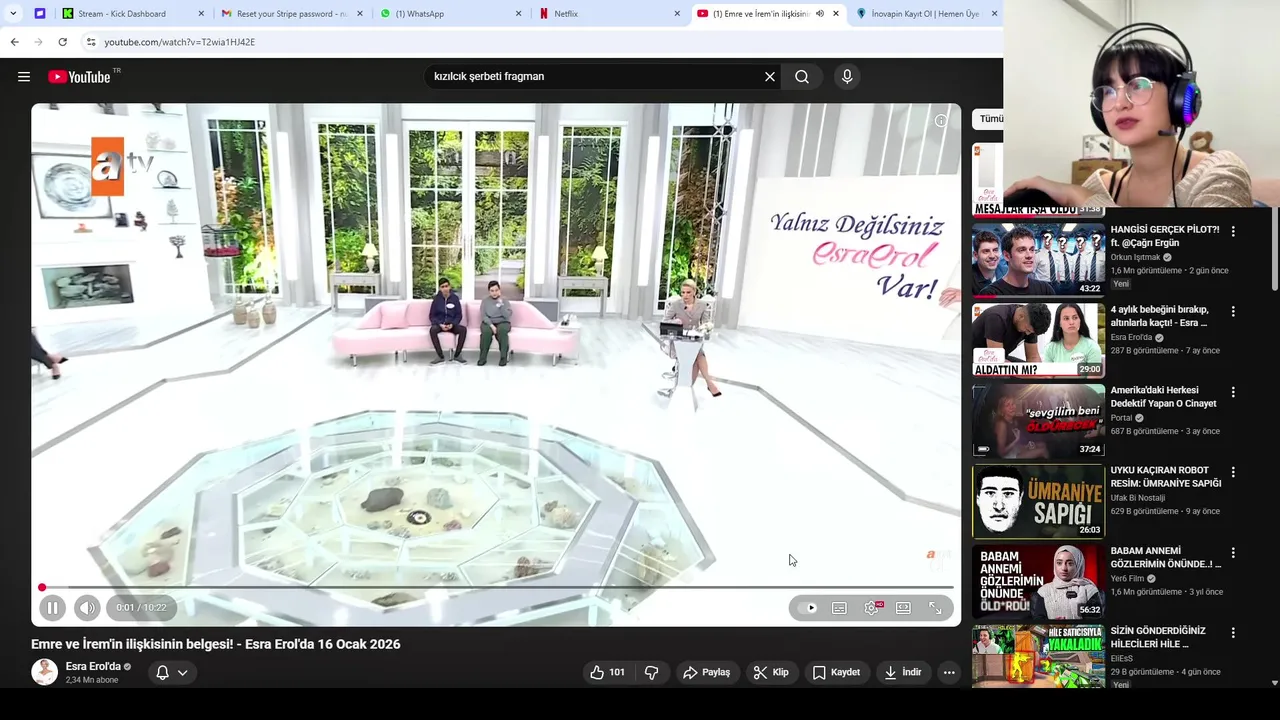
Task: Click the video title text
Action: (216, 645)
